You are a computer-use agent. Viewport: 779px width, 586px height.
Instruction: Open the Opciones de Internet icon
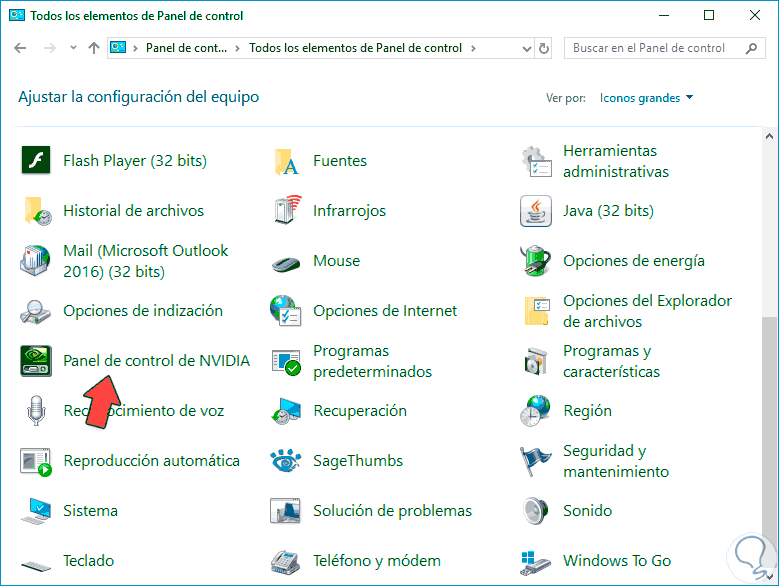coord(286,310)
